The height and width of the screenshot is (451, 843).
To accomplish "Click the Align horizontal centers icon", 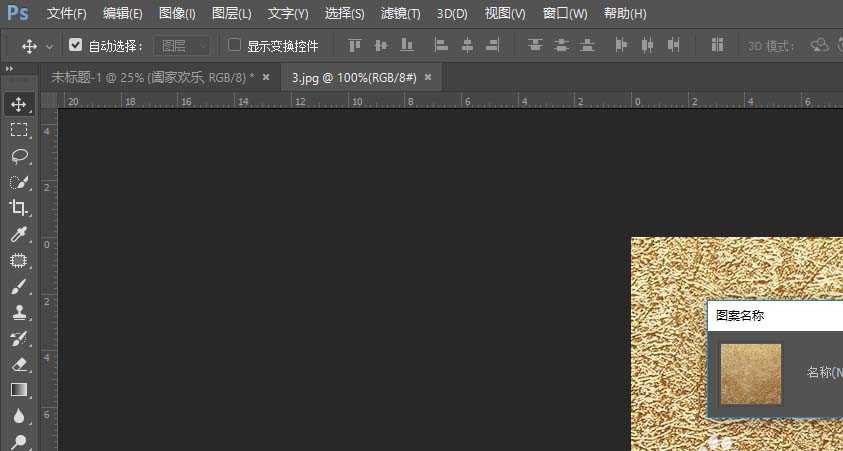I will pos(467,46).
